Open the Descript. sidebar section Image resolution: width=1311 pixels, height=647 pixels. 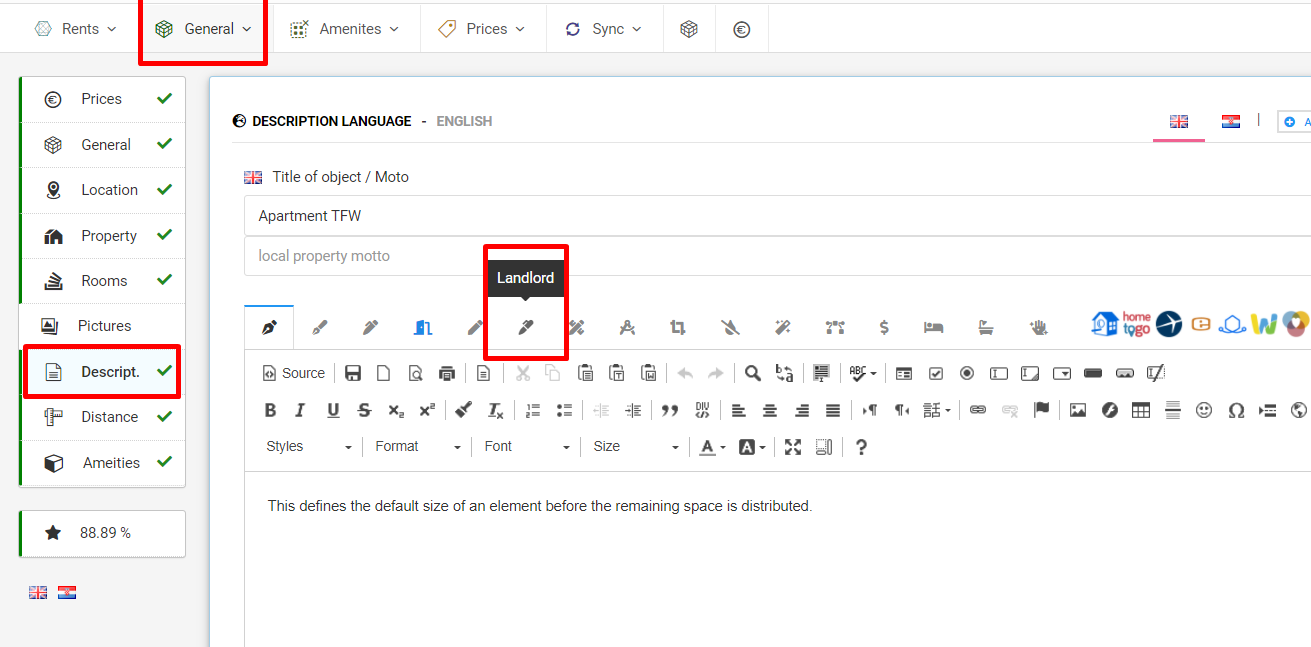(x=103, y=372)
